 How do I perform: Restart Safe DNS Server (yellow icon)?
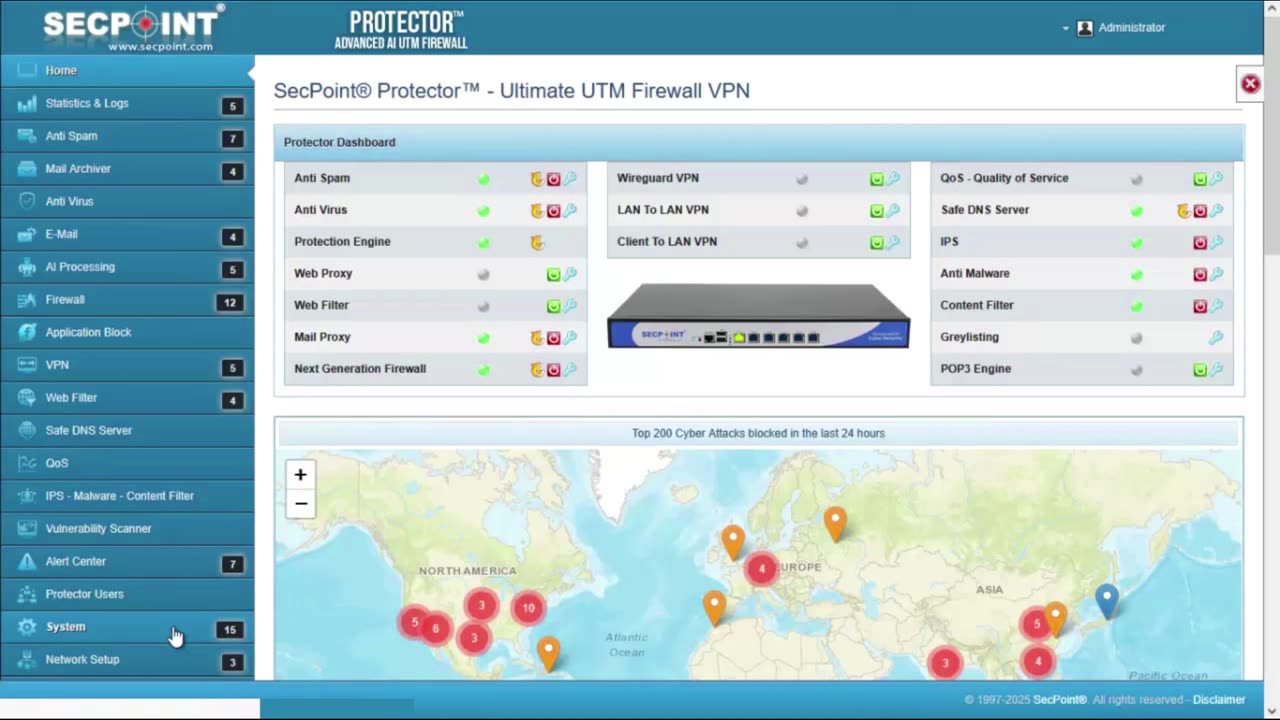[x=1184, y=211]
